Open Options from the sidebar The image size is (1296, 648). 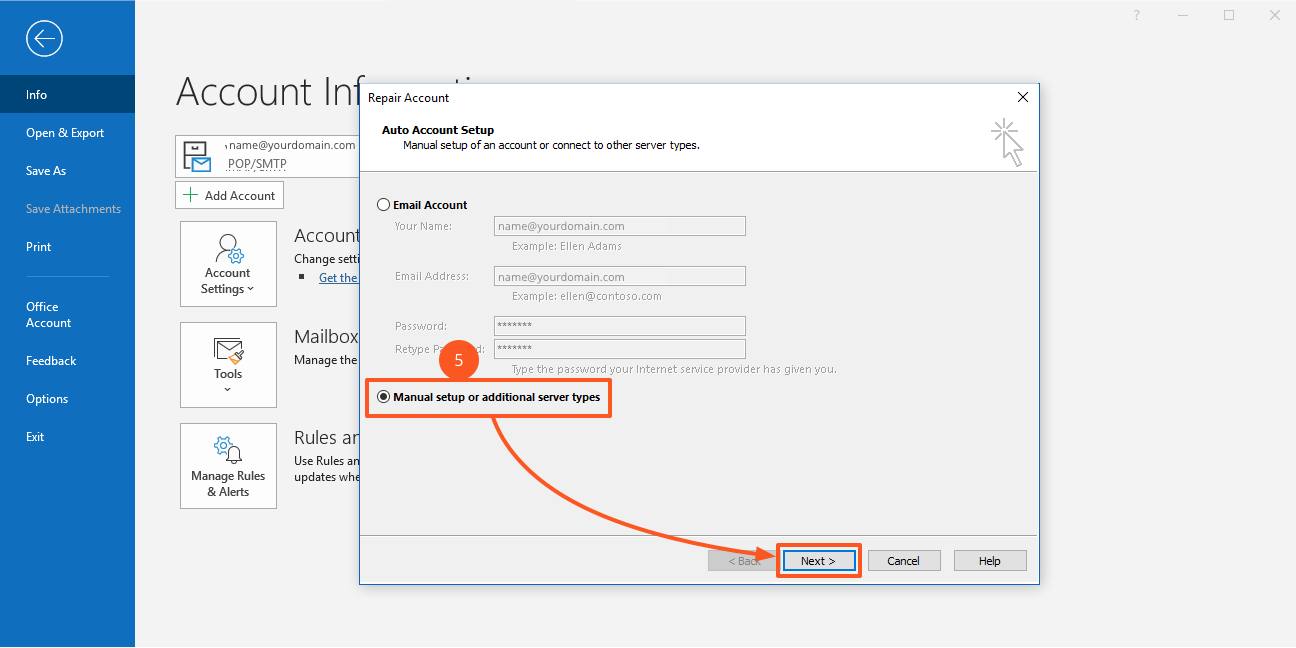[x=47, y=399]
